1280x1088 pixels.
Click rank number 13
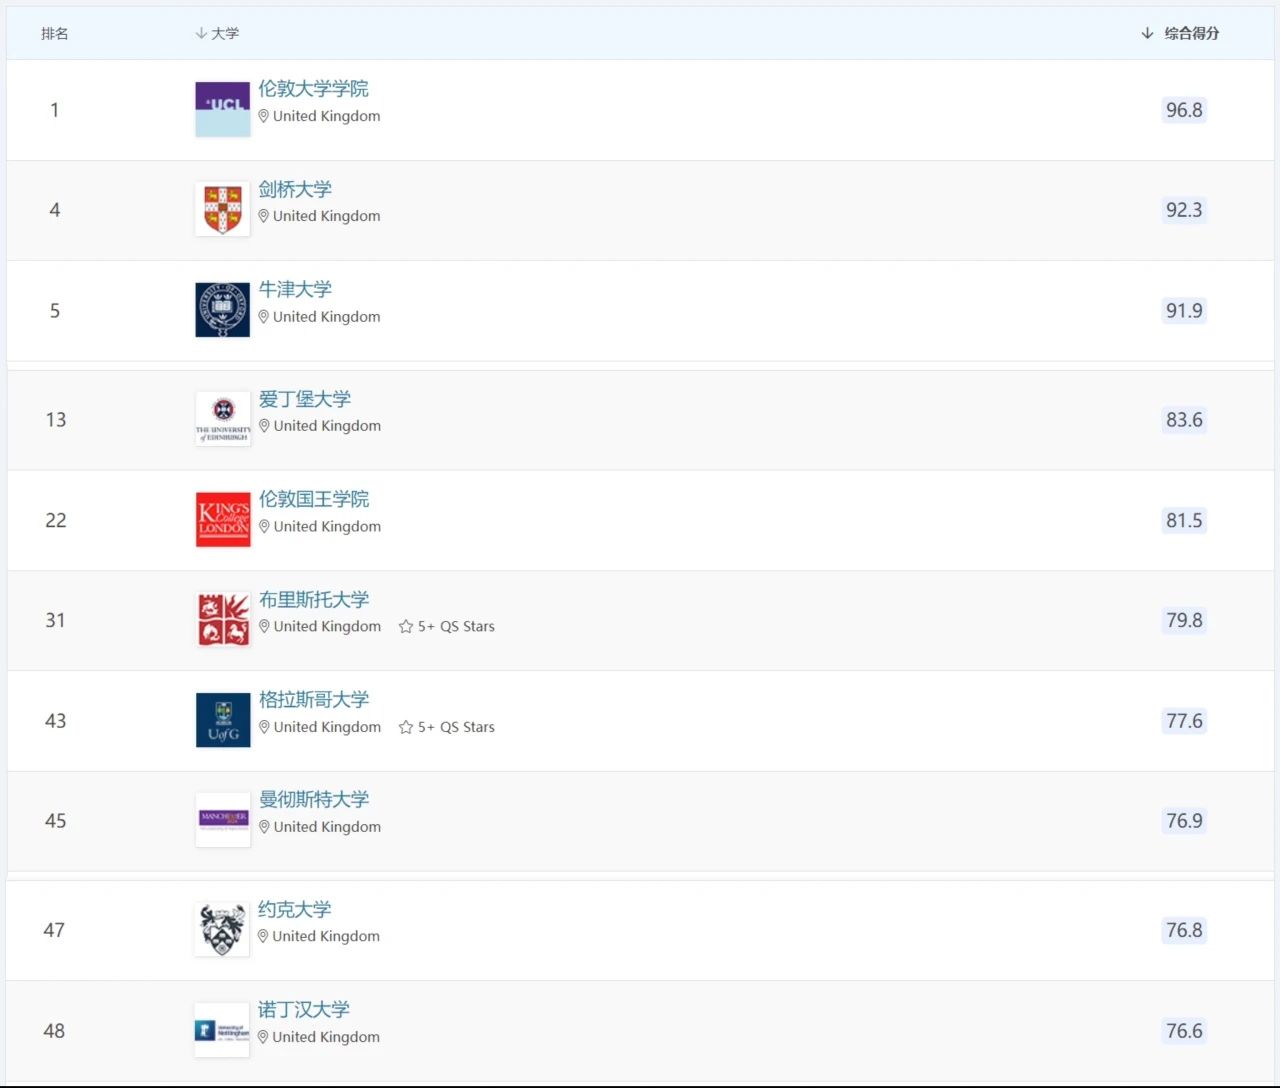[56, 420]
